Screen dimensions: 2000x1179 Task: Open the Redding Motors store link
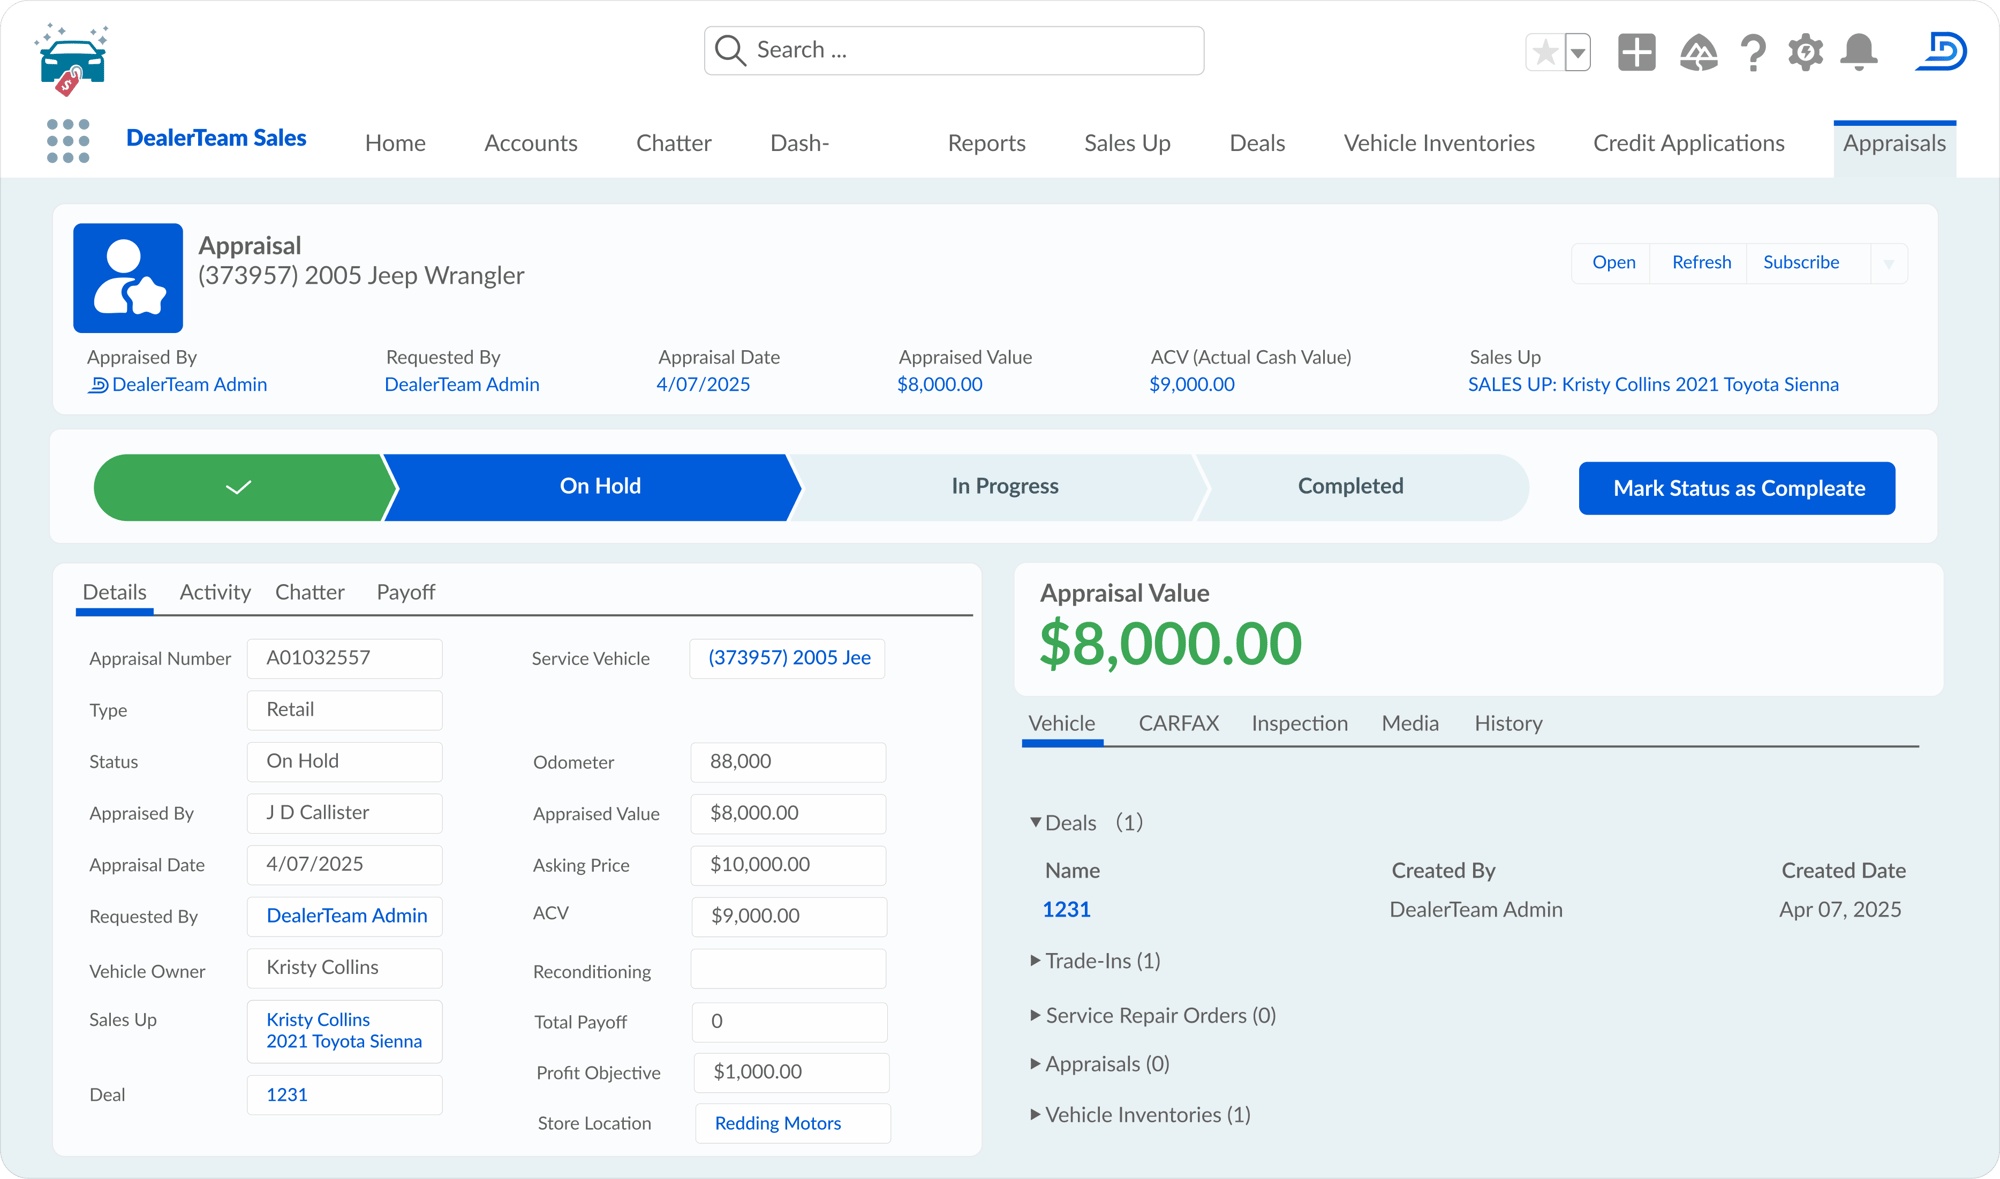[778, 1123]
